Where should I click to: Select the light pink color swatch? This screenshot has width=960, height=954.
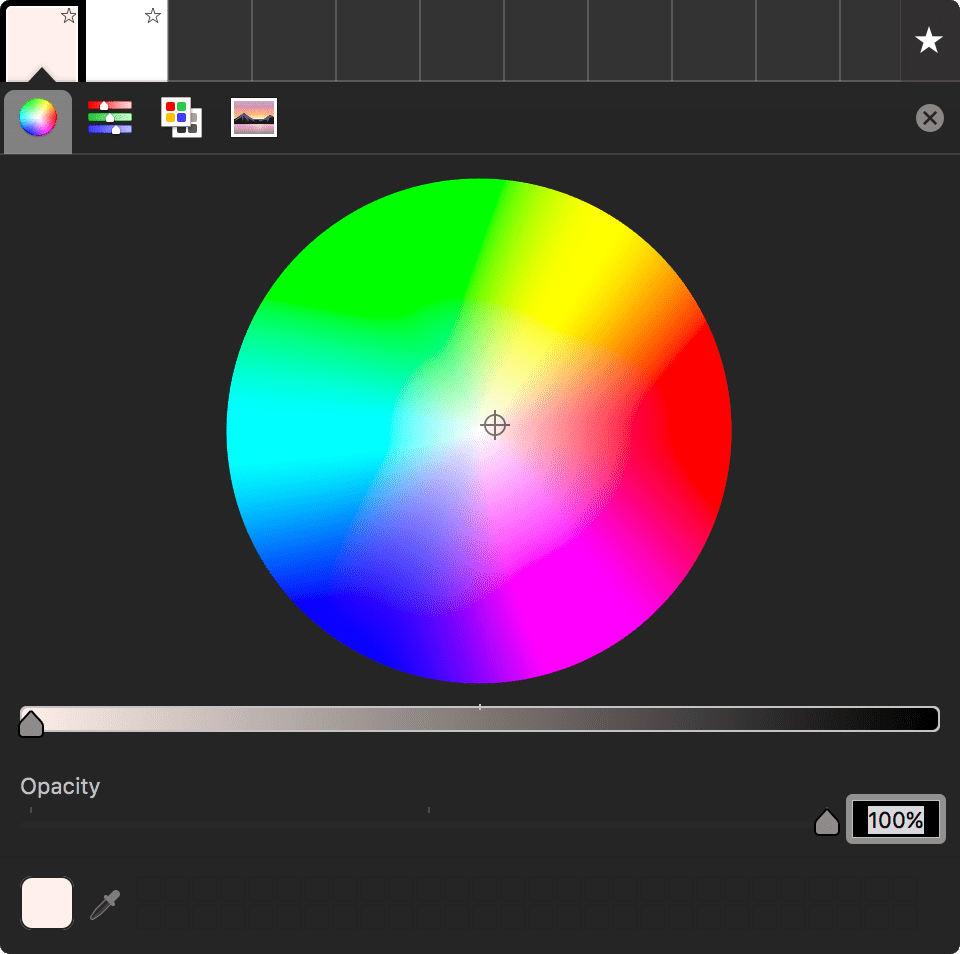coord(42,42)
